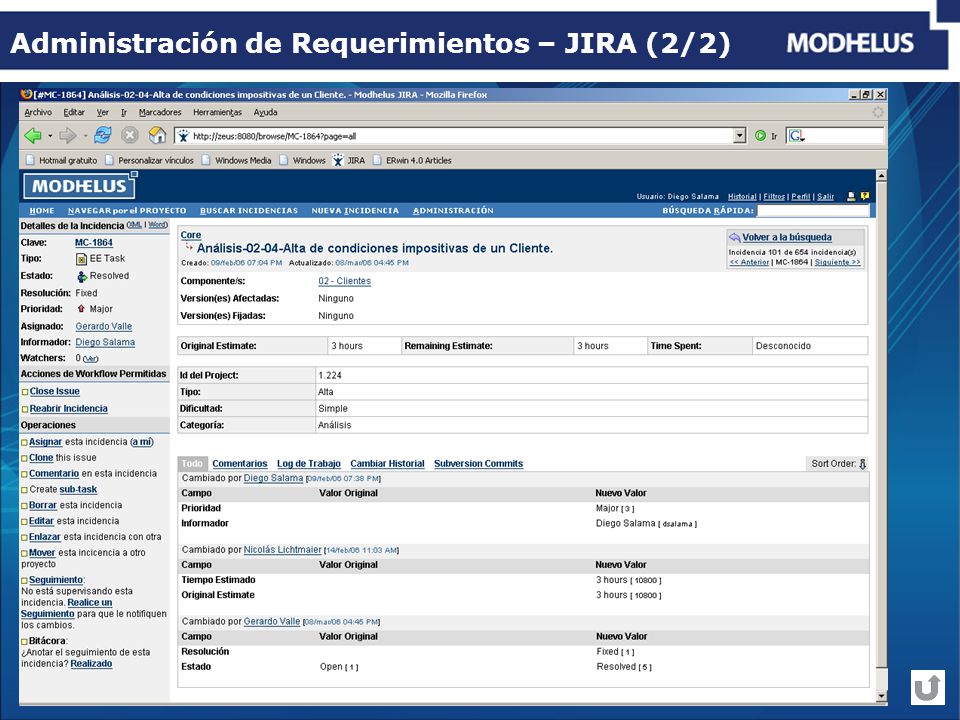960x720 pixels.
Task: Click the Volver a la búsqueda arrow icon
Action: [x=735, y=238]
